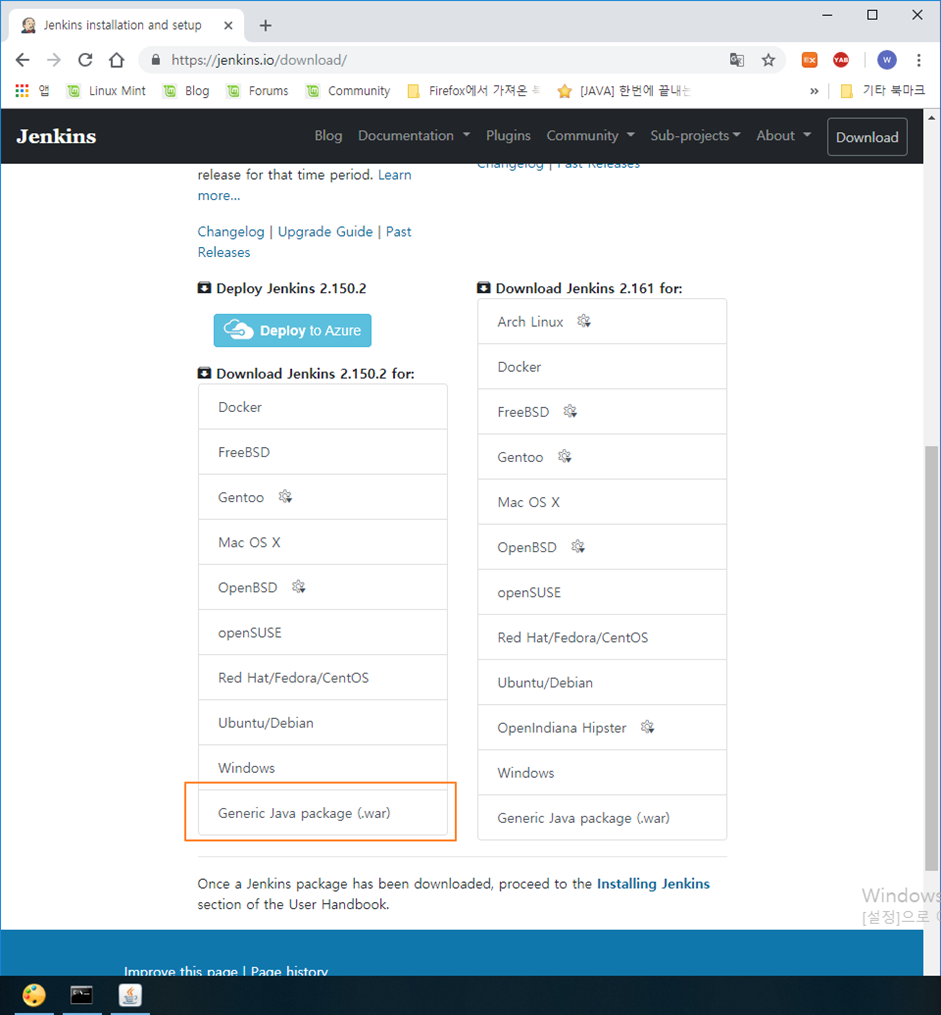Download Generic Java package (.war) for 2.161
This screenshot has height=1015, width=941.
[x=602, y=818]
